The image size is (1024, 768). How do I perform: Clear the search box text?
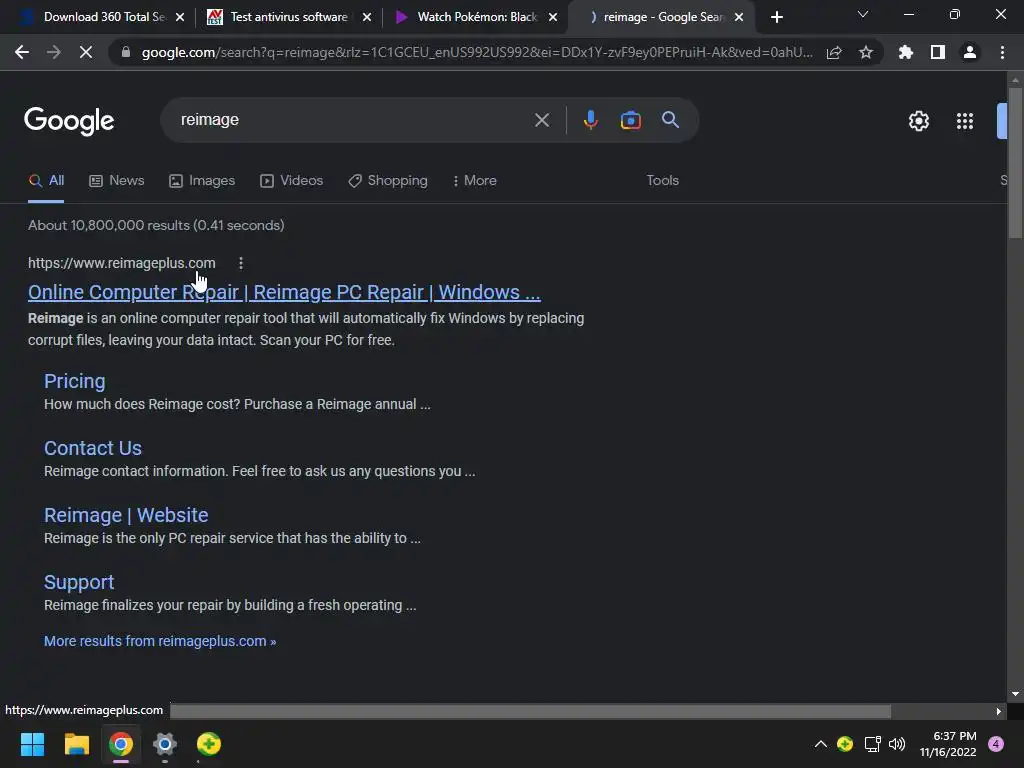coord(541,120)
